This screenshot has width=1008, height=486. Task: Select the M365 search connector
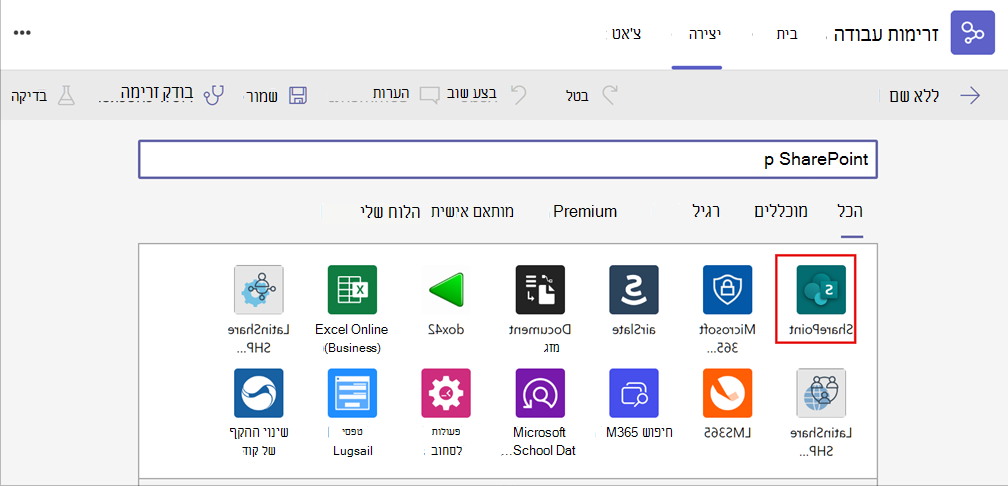(634, 393)
